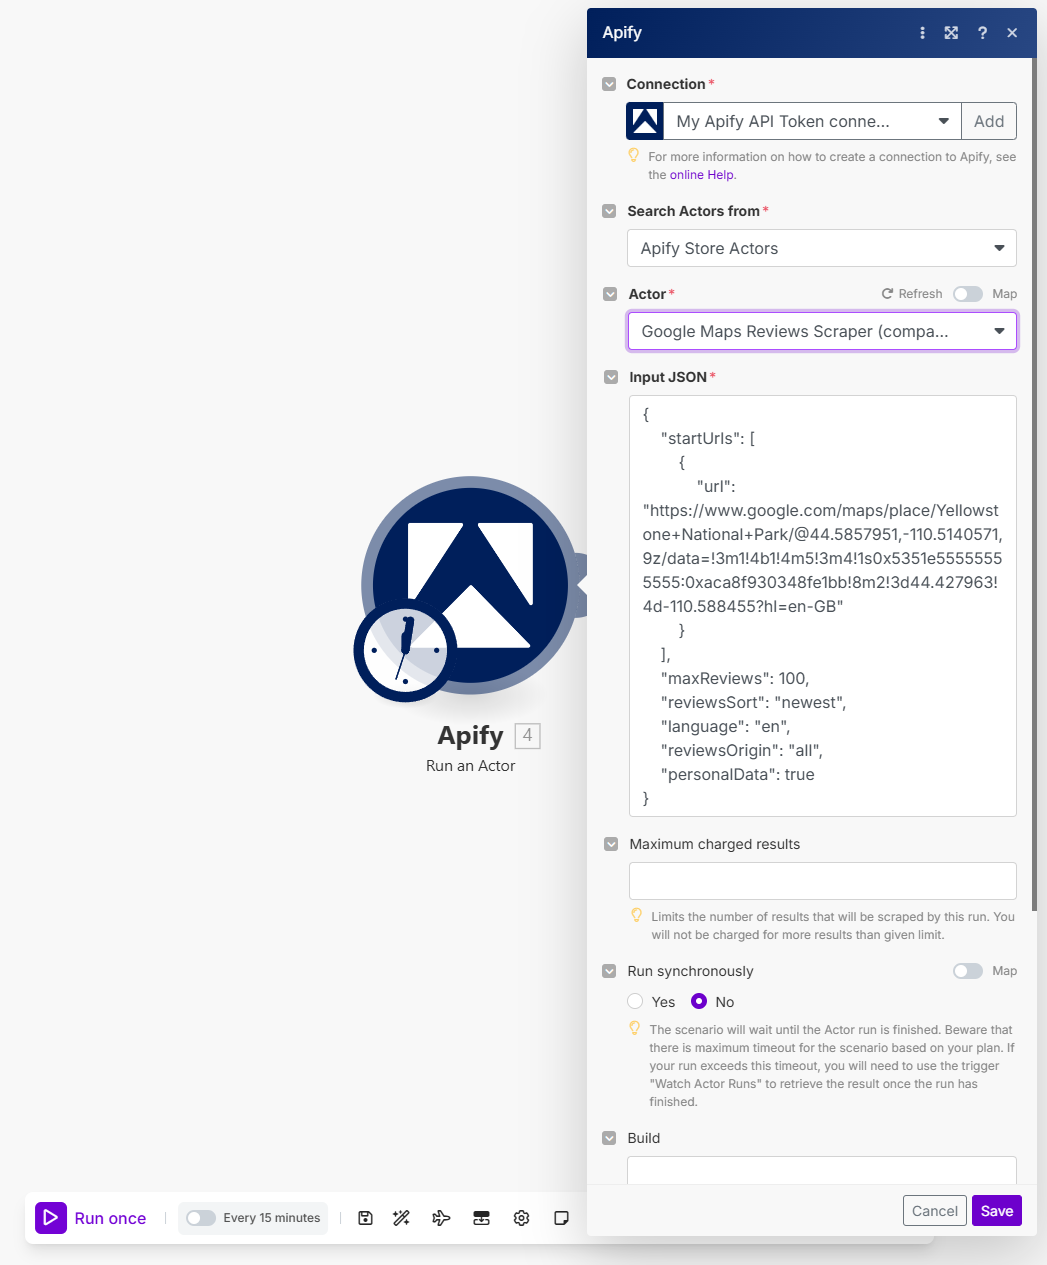Click Run once button
This screenshot has width=1047, height=1265.
coord(92,1218)
